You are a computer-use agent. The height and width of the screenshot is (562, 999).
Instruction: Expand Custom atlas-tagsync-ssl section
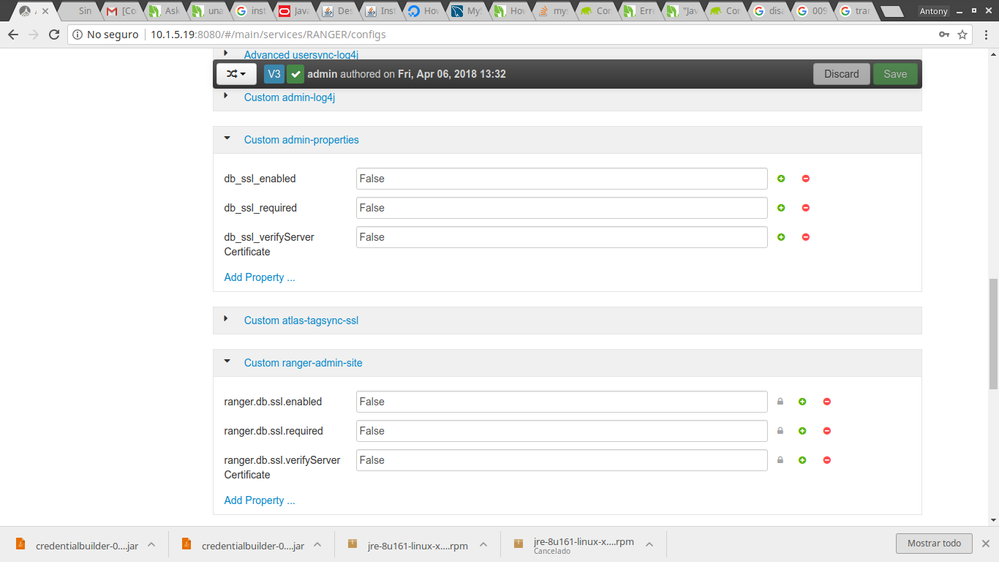pyautogui.click(x=226, y=319)
